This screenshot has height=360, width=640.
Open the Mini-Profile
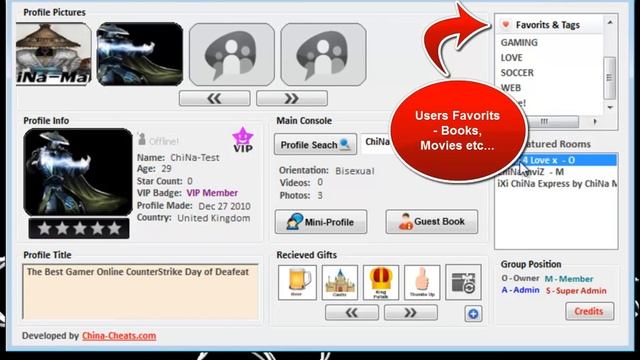pos(321,222)
